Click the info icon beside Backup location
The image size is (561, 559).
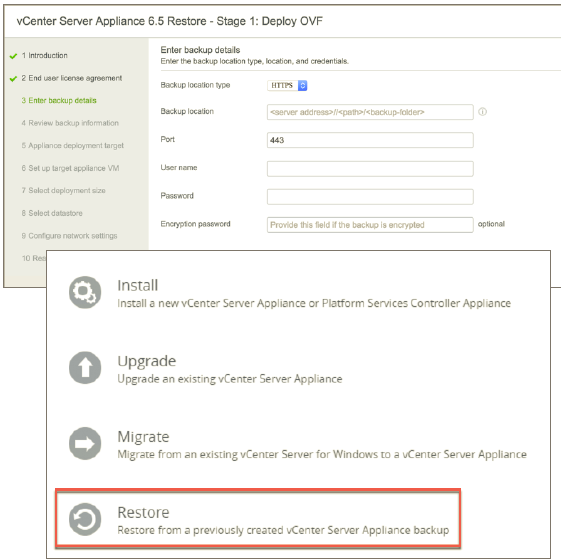point(482,112)
